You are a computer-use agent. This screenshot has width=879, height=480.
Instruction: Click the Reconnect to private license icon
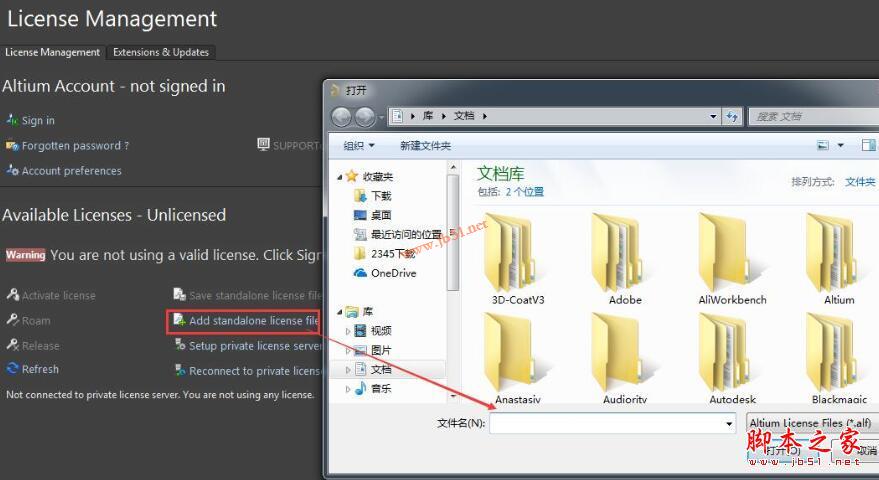click(x=180, y=370)
